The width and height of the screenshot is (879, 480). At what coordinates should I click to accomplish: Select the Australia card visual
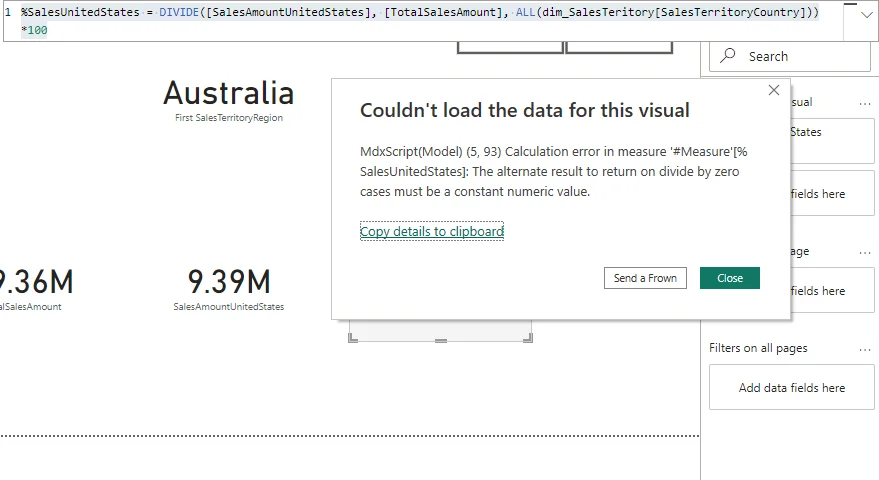click(228, 100)
